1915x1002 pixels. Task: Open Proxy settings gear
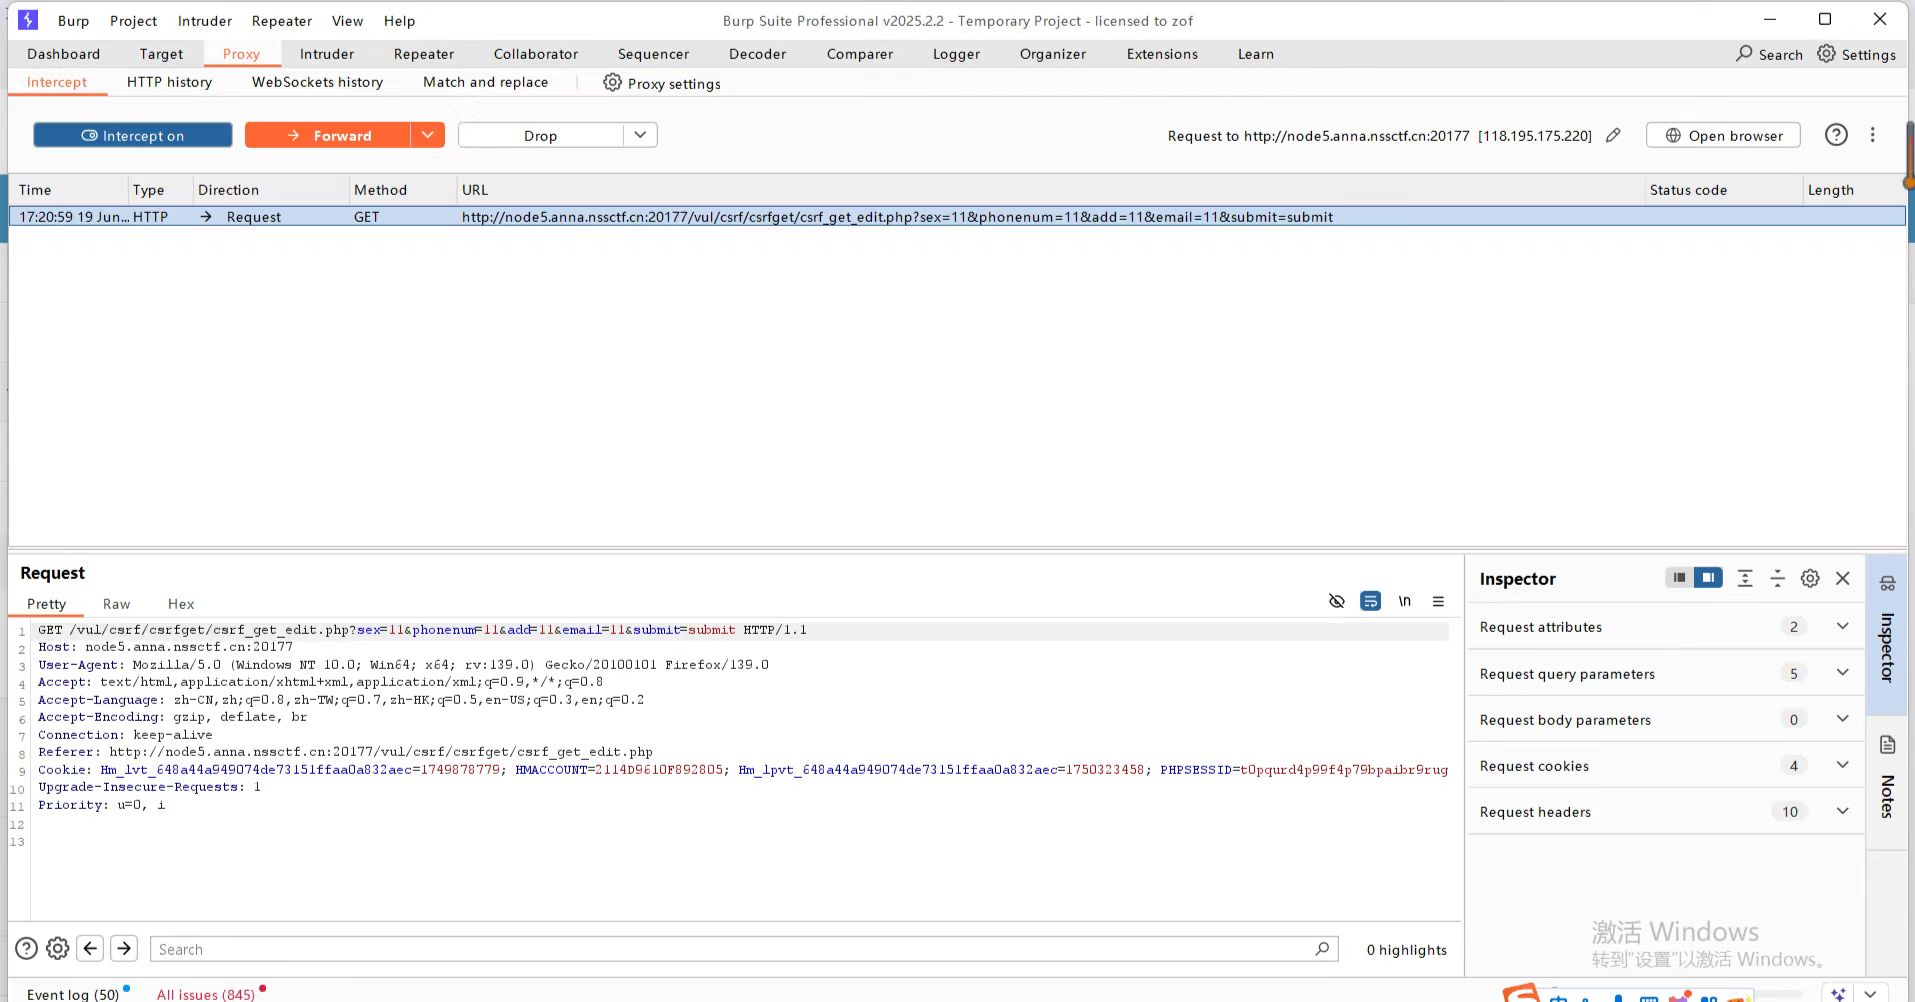[x=612, y=82]
